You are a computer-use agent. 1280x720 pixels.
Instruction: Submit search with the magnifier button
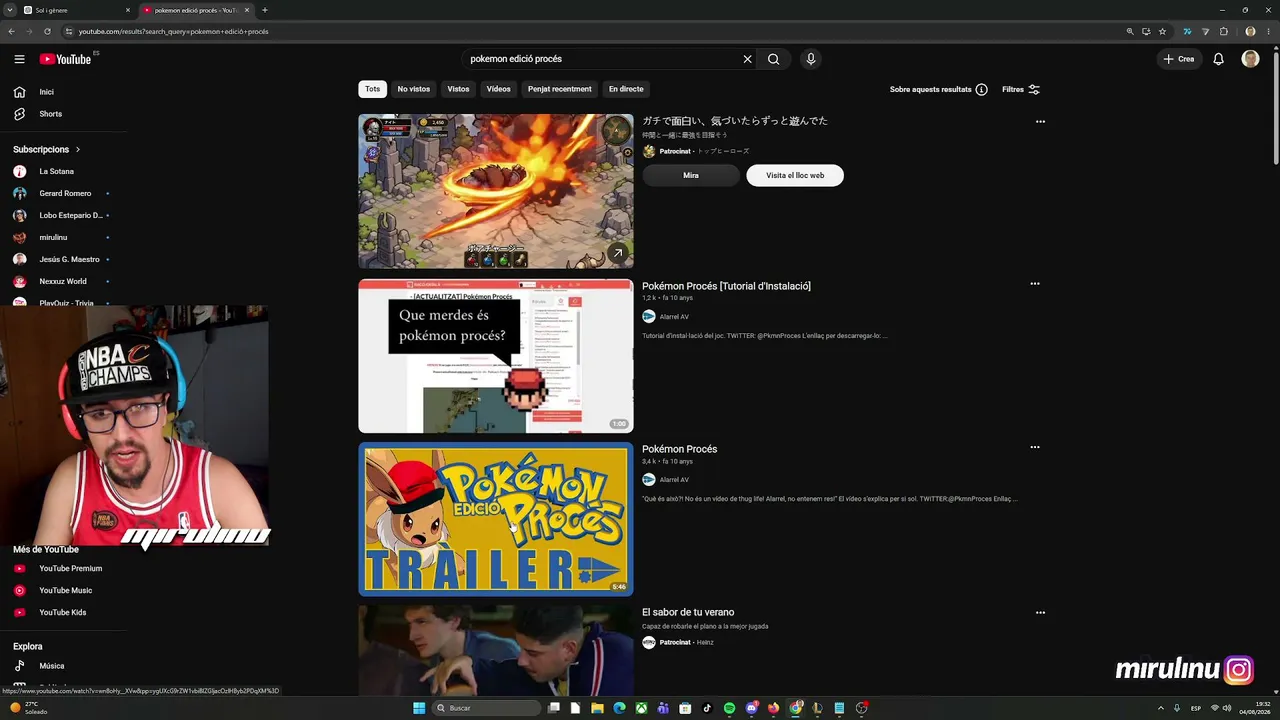click(773, 59)
